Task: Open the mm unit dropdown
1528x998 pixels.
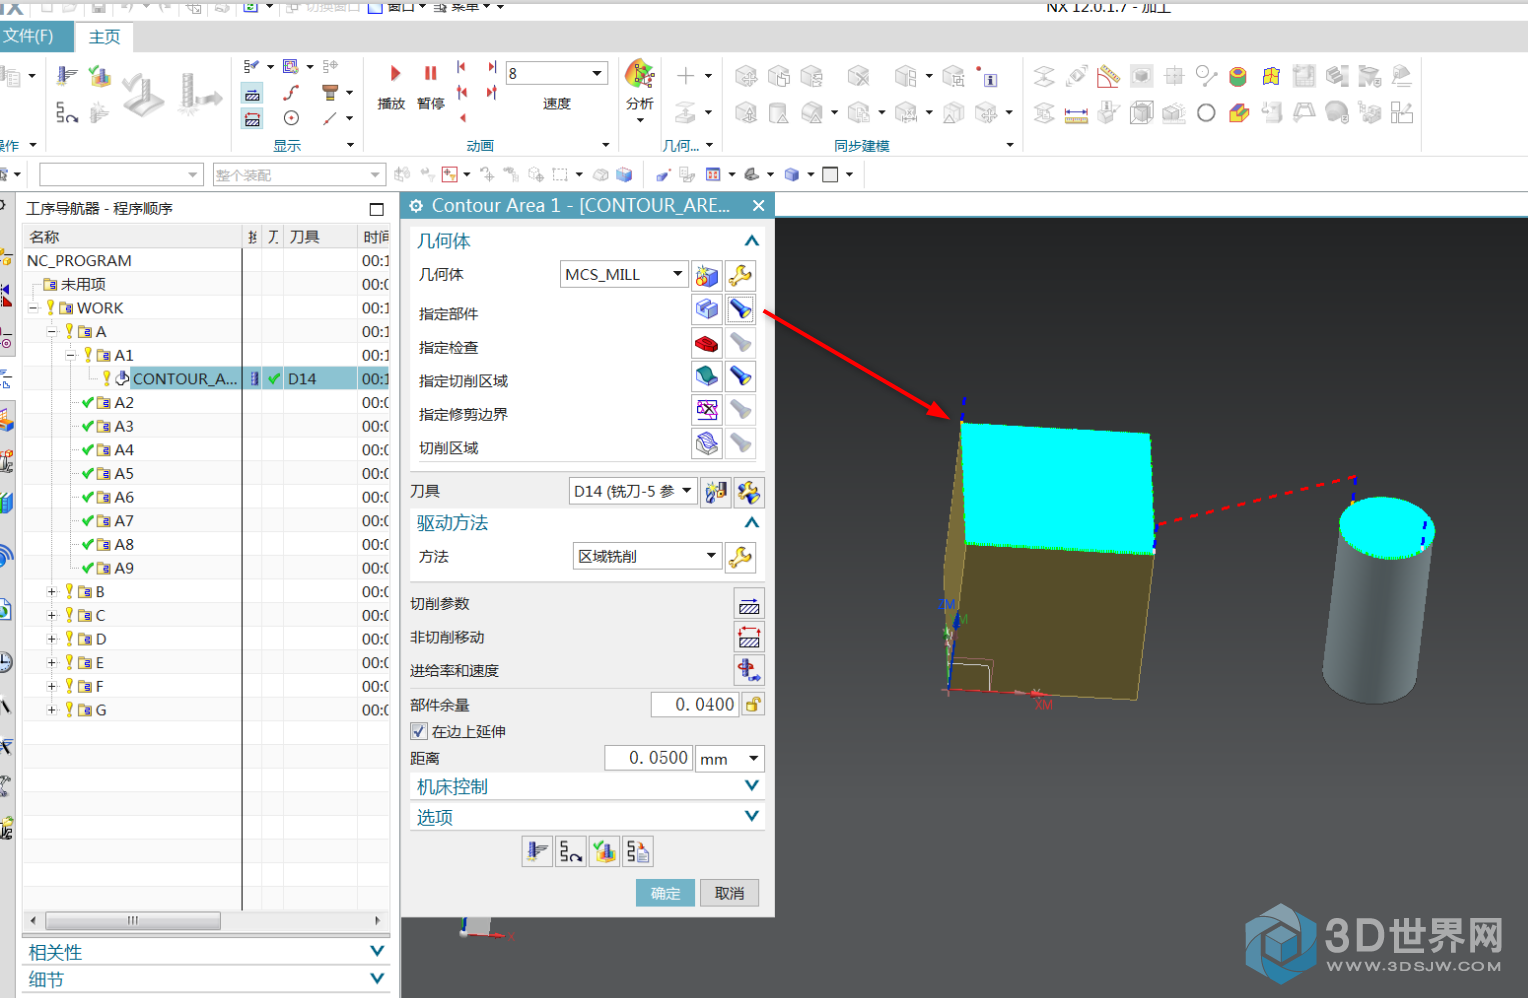Action: tap(730, 758)
